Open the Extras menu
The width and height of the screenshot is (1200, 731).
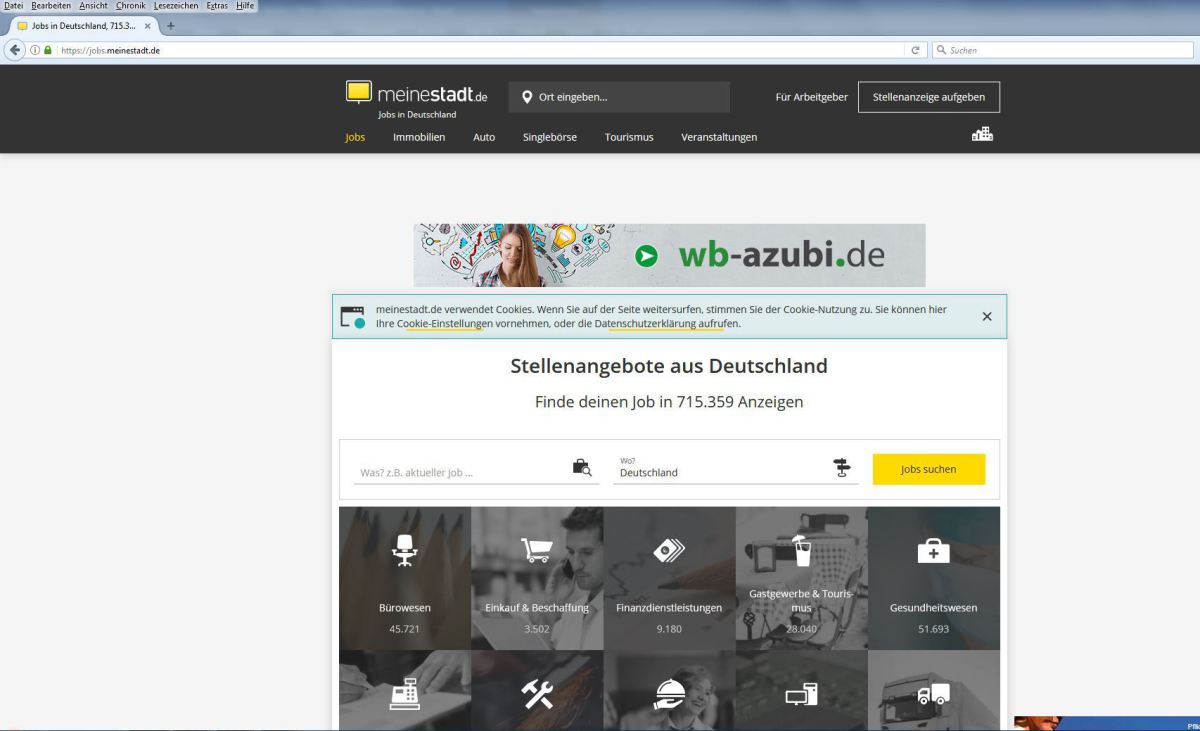click(x=217, y=6)
